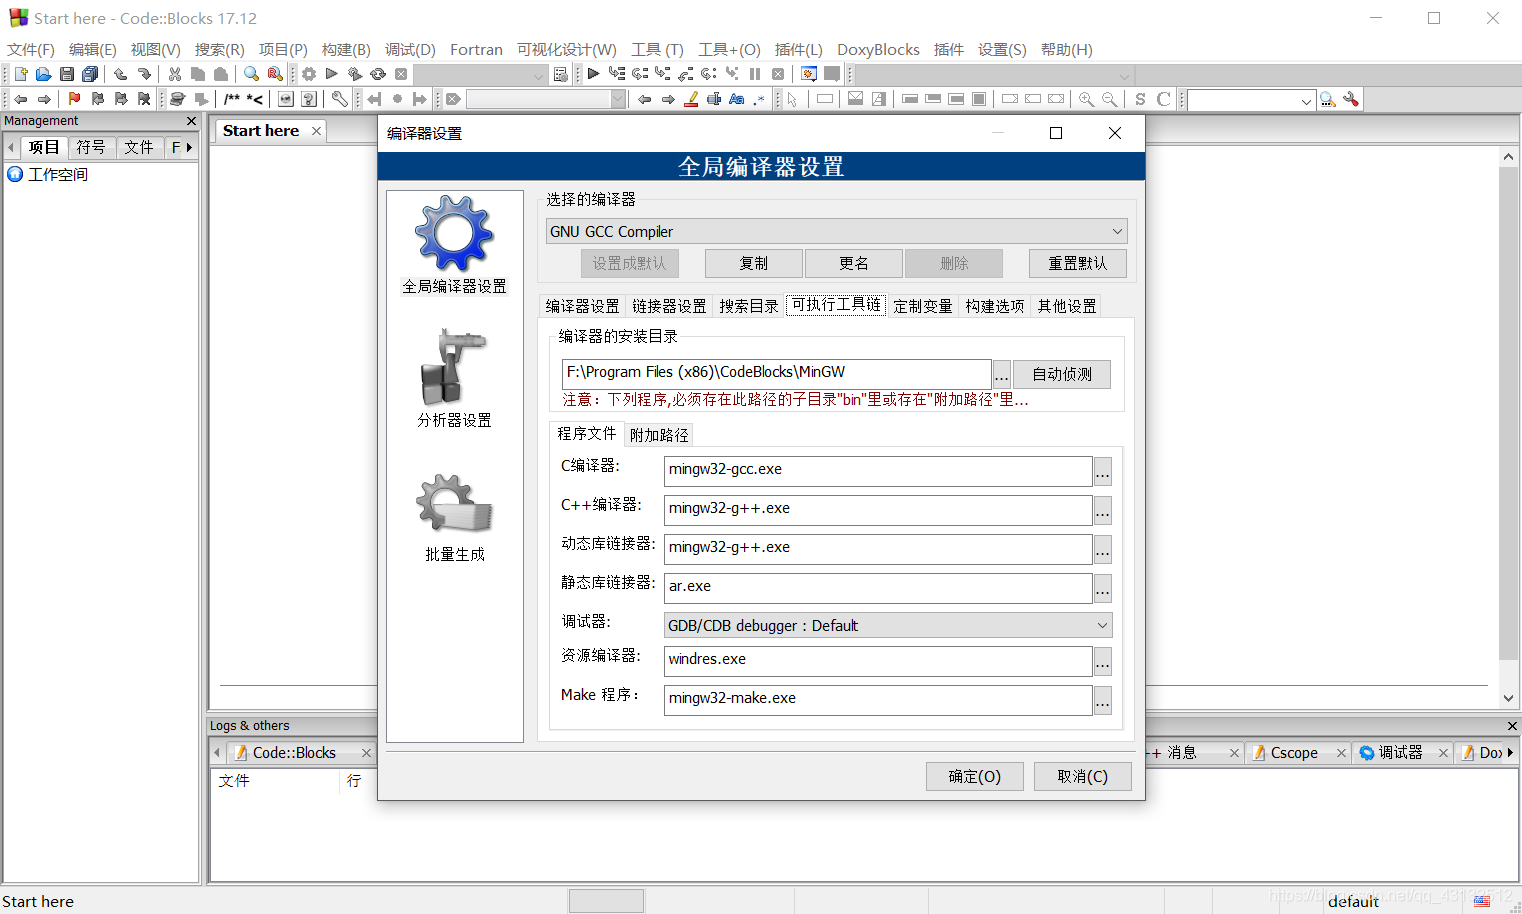Click the 取消(C) Cancel button
This screenshot has width=1522, height=914.
coord(1083,776)
